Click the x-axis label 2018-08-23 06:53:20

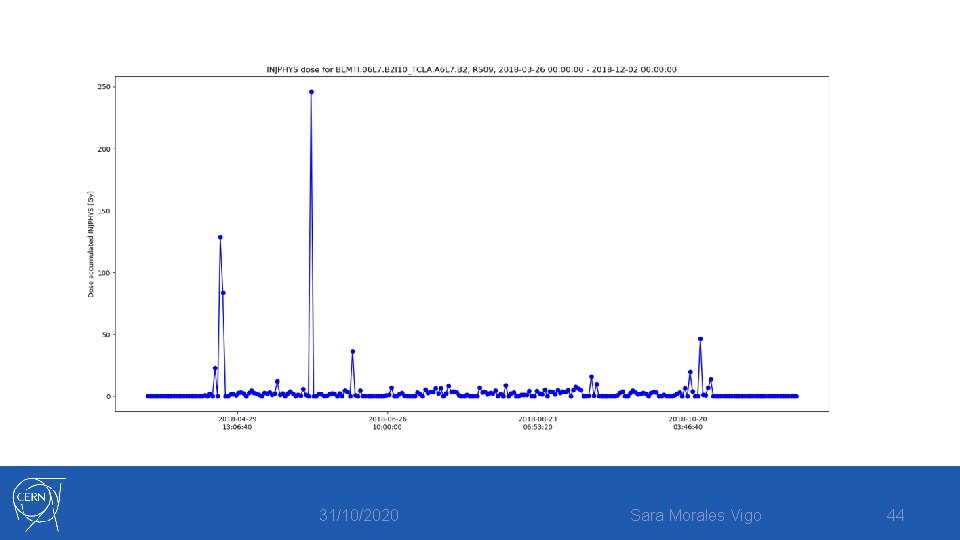point(538,423)
